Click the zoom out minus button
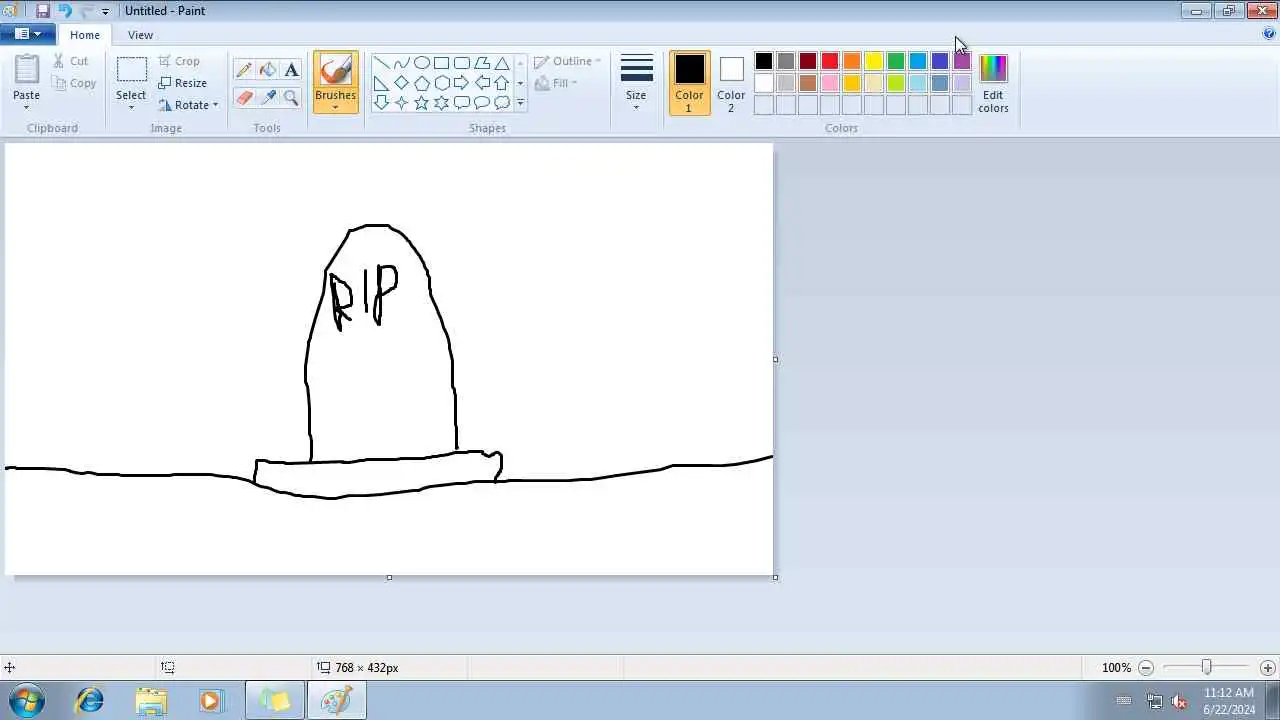This screenshot has height=720, width=1280. [1146, 668]
